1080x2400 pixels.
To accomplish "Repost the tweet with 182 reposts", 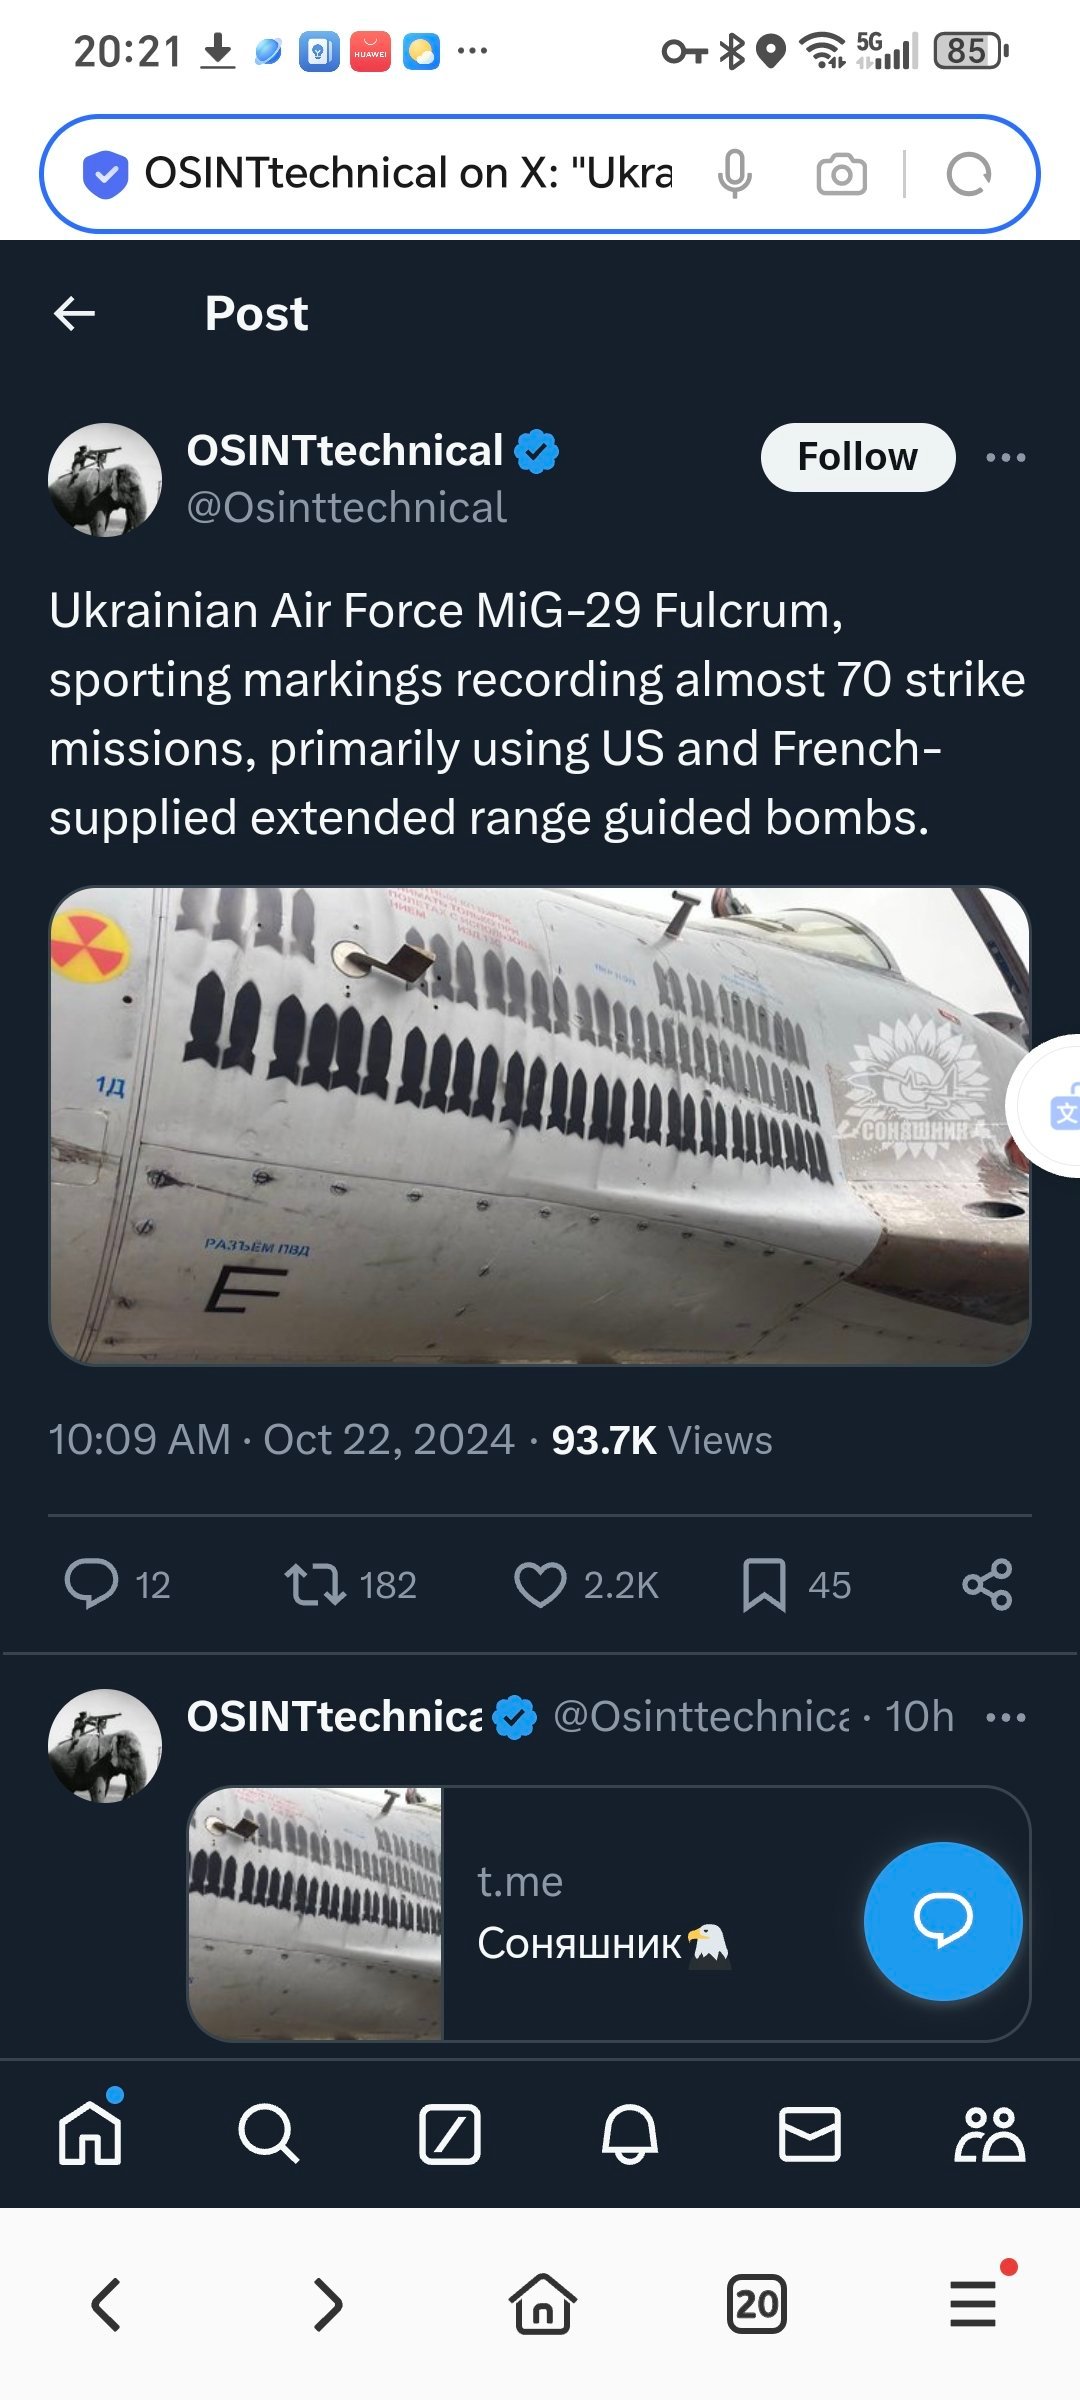I will coord(350,1585).
